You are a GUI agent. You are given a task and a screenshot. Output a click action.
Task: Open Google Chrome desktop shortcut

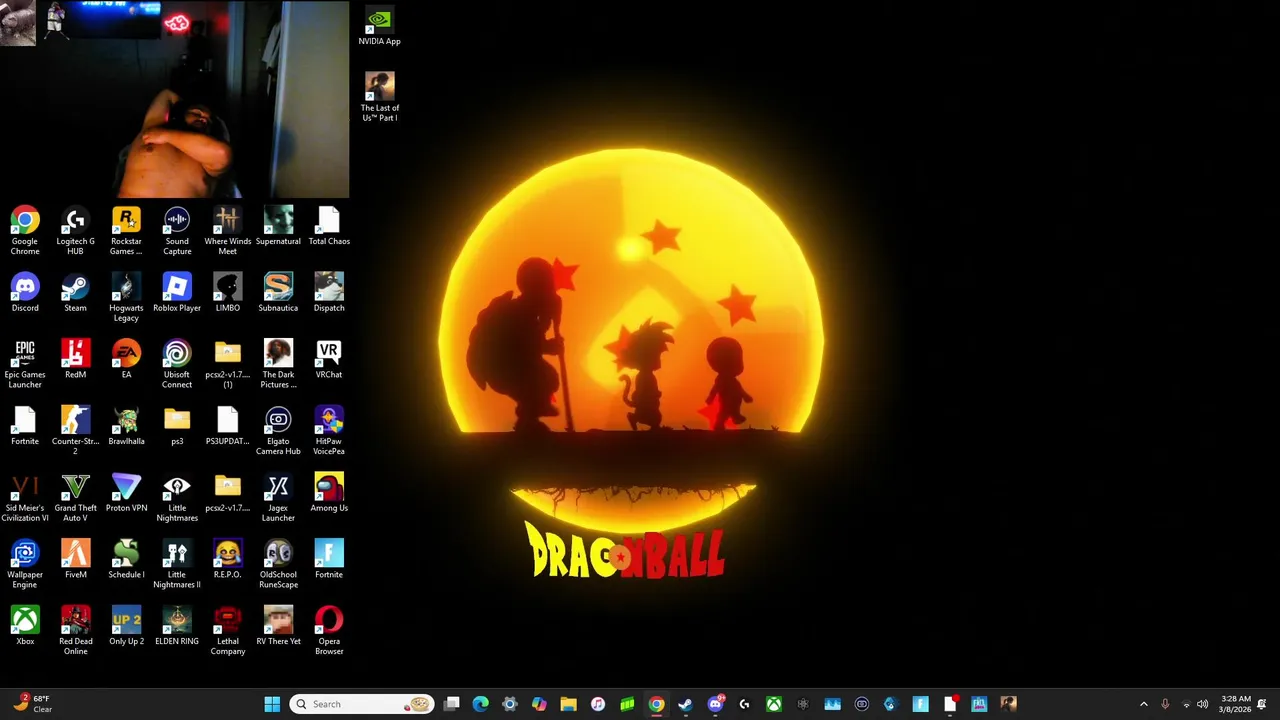click(x=25, y=230)
